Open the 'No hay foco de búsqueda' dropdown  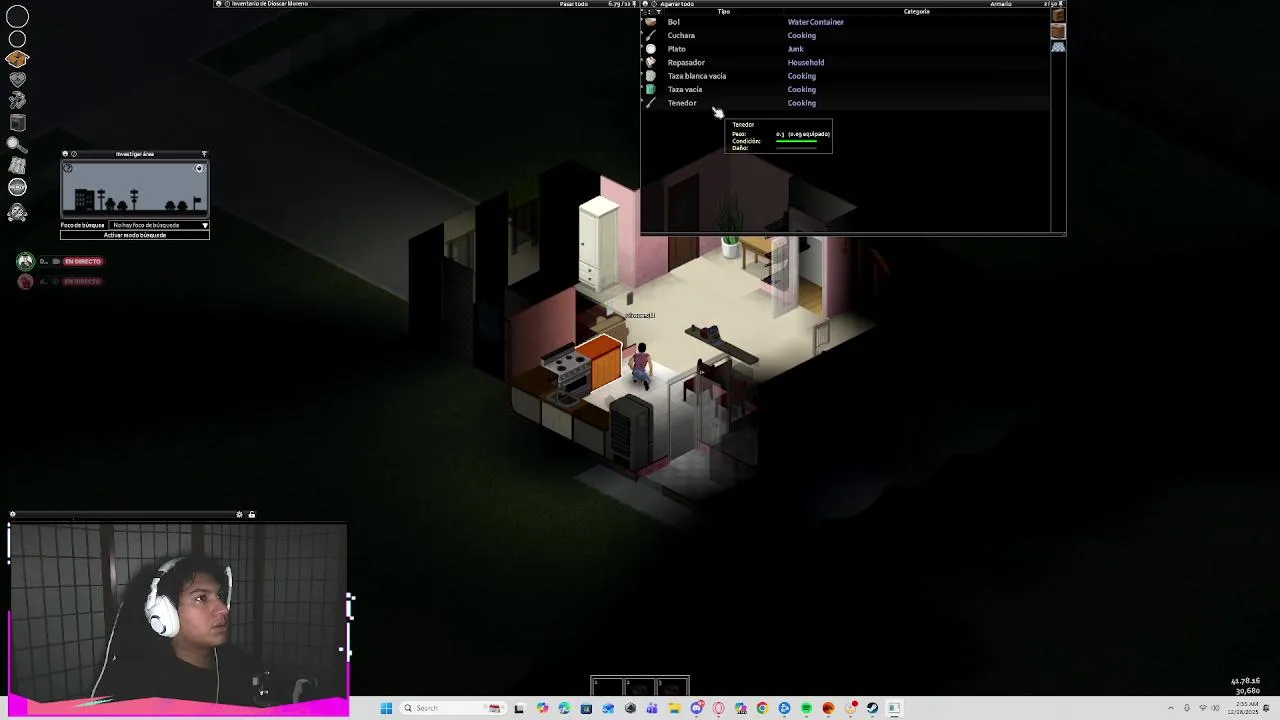(159, 225)
